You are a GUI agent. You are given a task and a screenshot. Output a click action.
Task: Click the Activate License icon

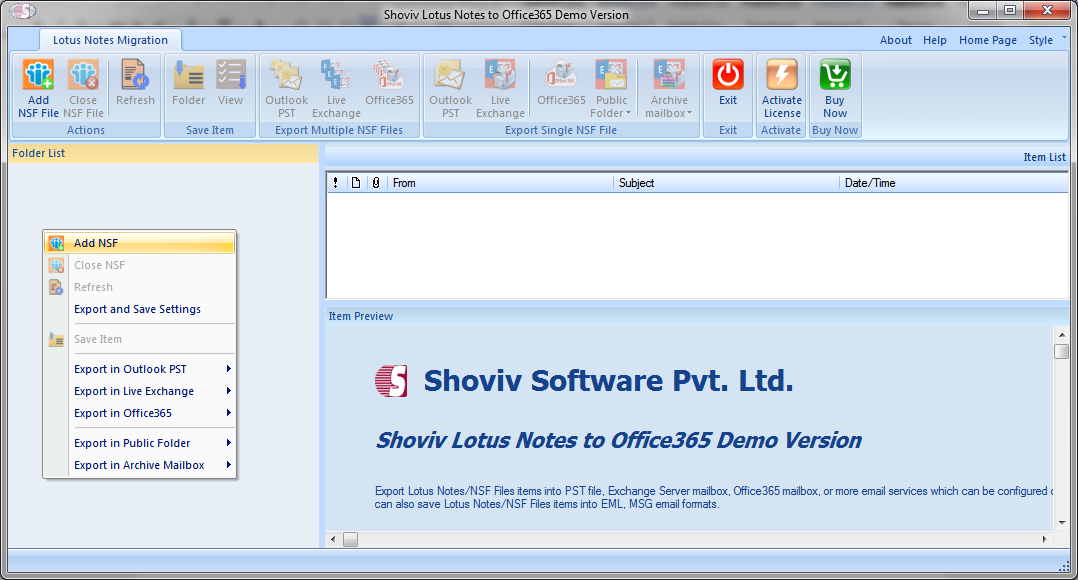tap(782, 74)
